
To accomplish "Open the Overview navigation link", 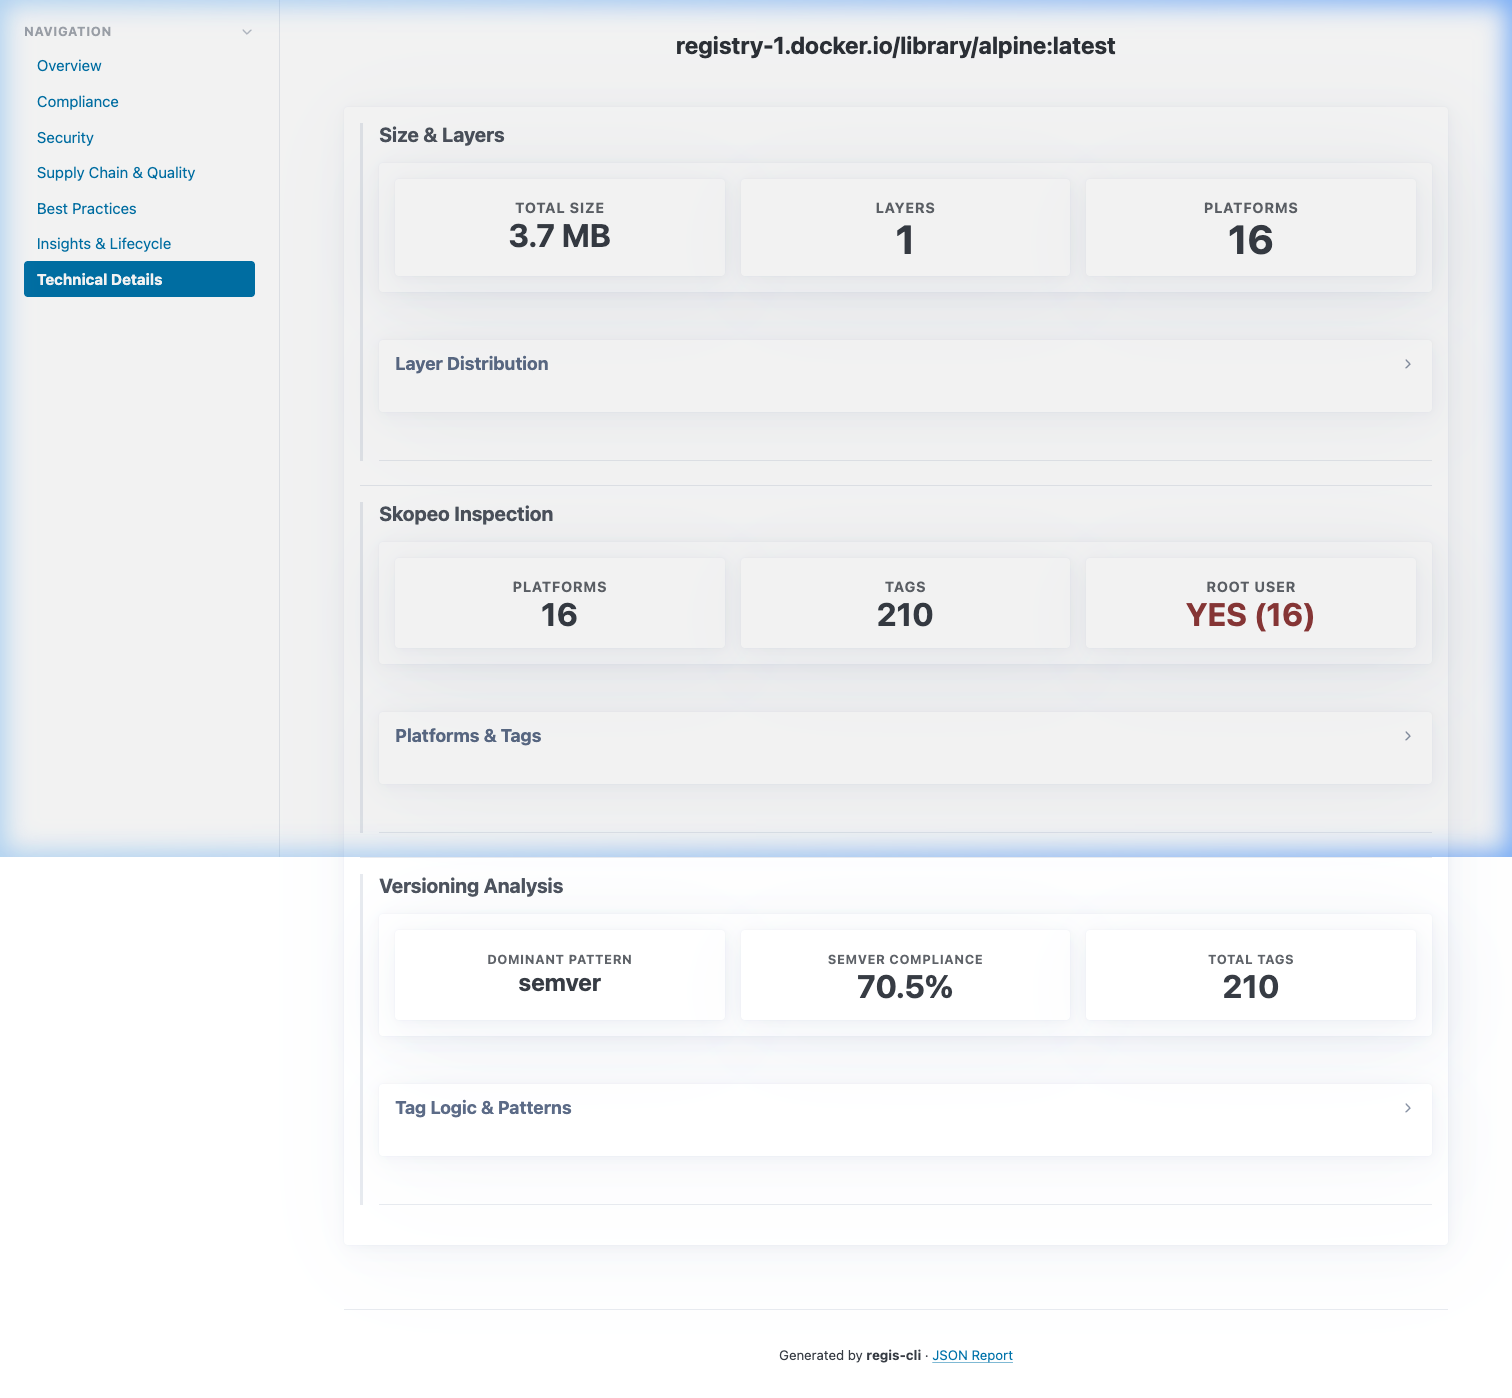I will click(x=69, y=66).
